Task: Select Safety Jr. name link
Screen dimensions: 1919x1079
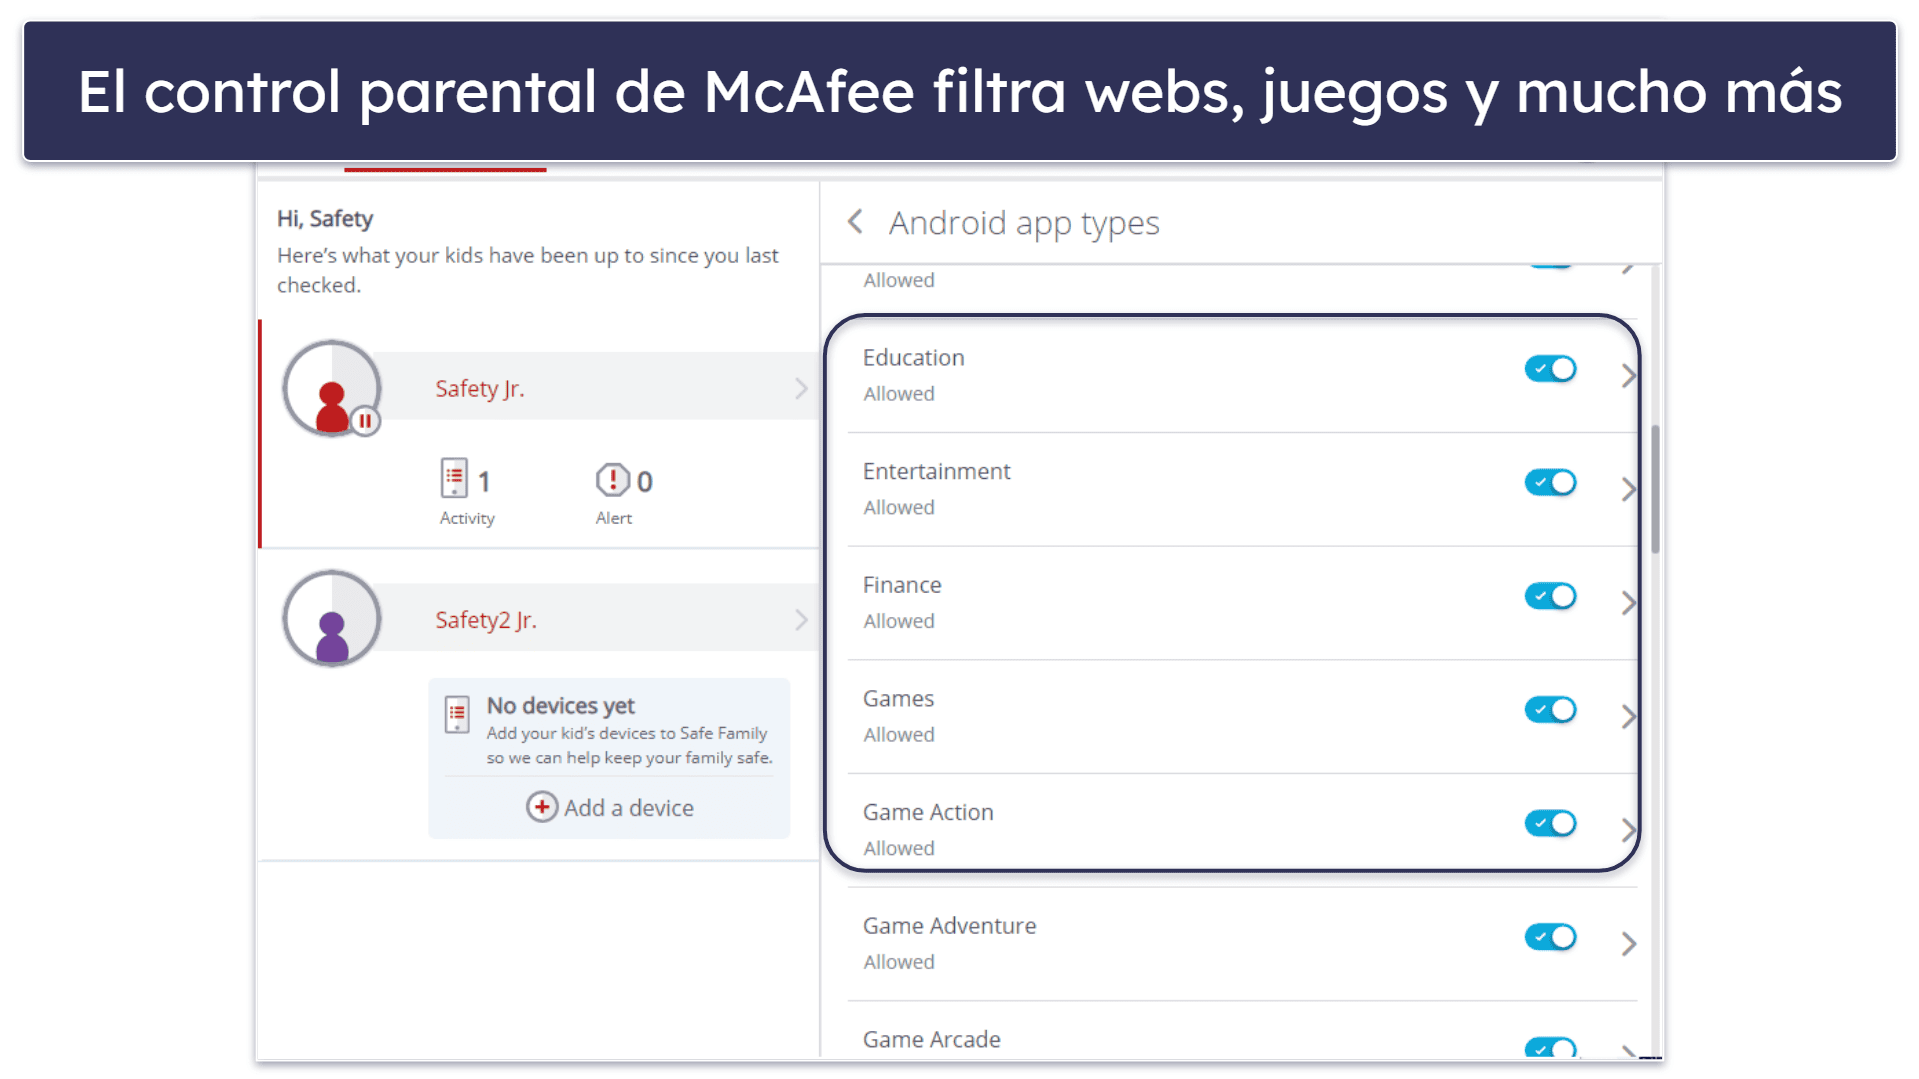Action: [479, 389]
